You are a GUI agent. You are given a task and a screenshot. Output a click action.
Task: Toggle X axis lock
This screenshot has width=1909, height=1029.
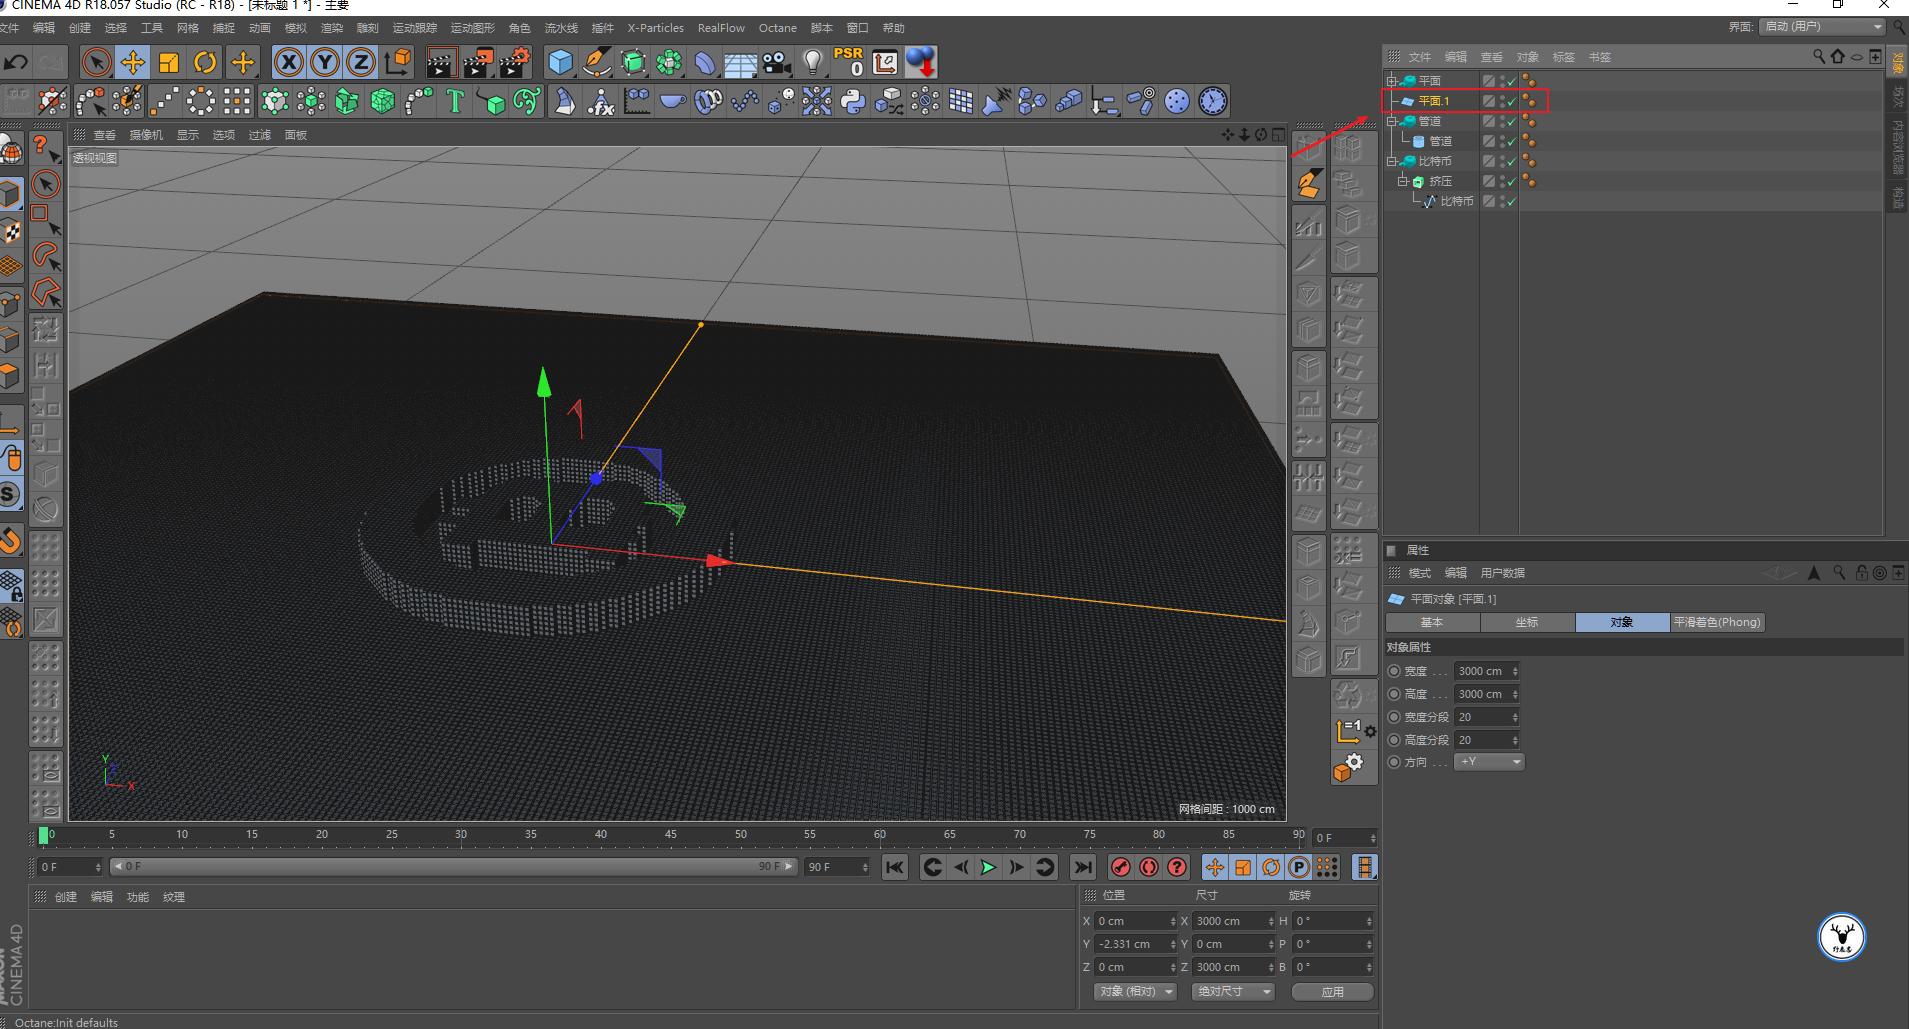(288, 63)
